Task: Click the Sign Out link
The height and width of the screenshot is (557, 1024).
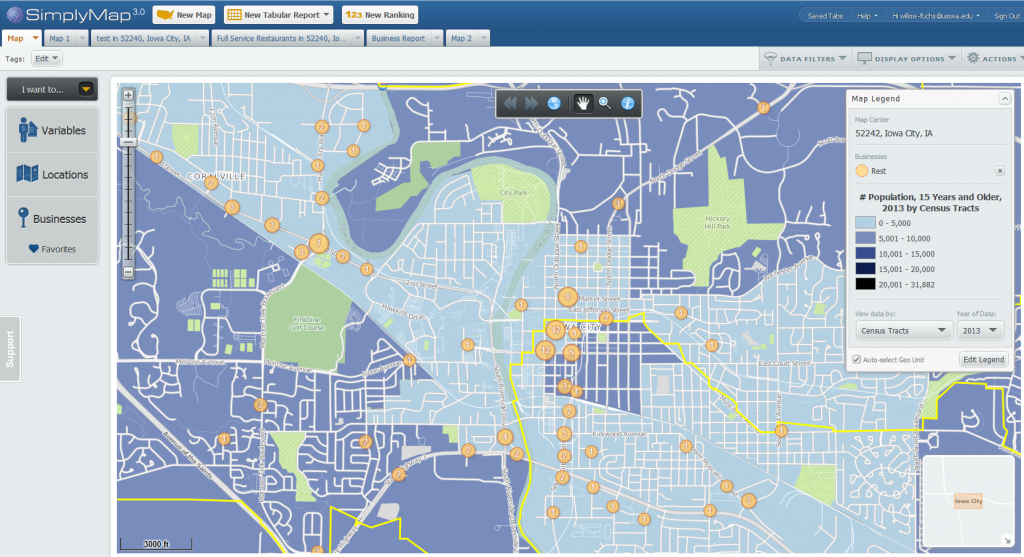Action: coord(1006,16)
